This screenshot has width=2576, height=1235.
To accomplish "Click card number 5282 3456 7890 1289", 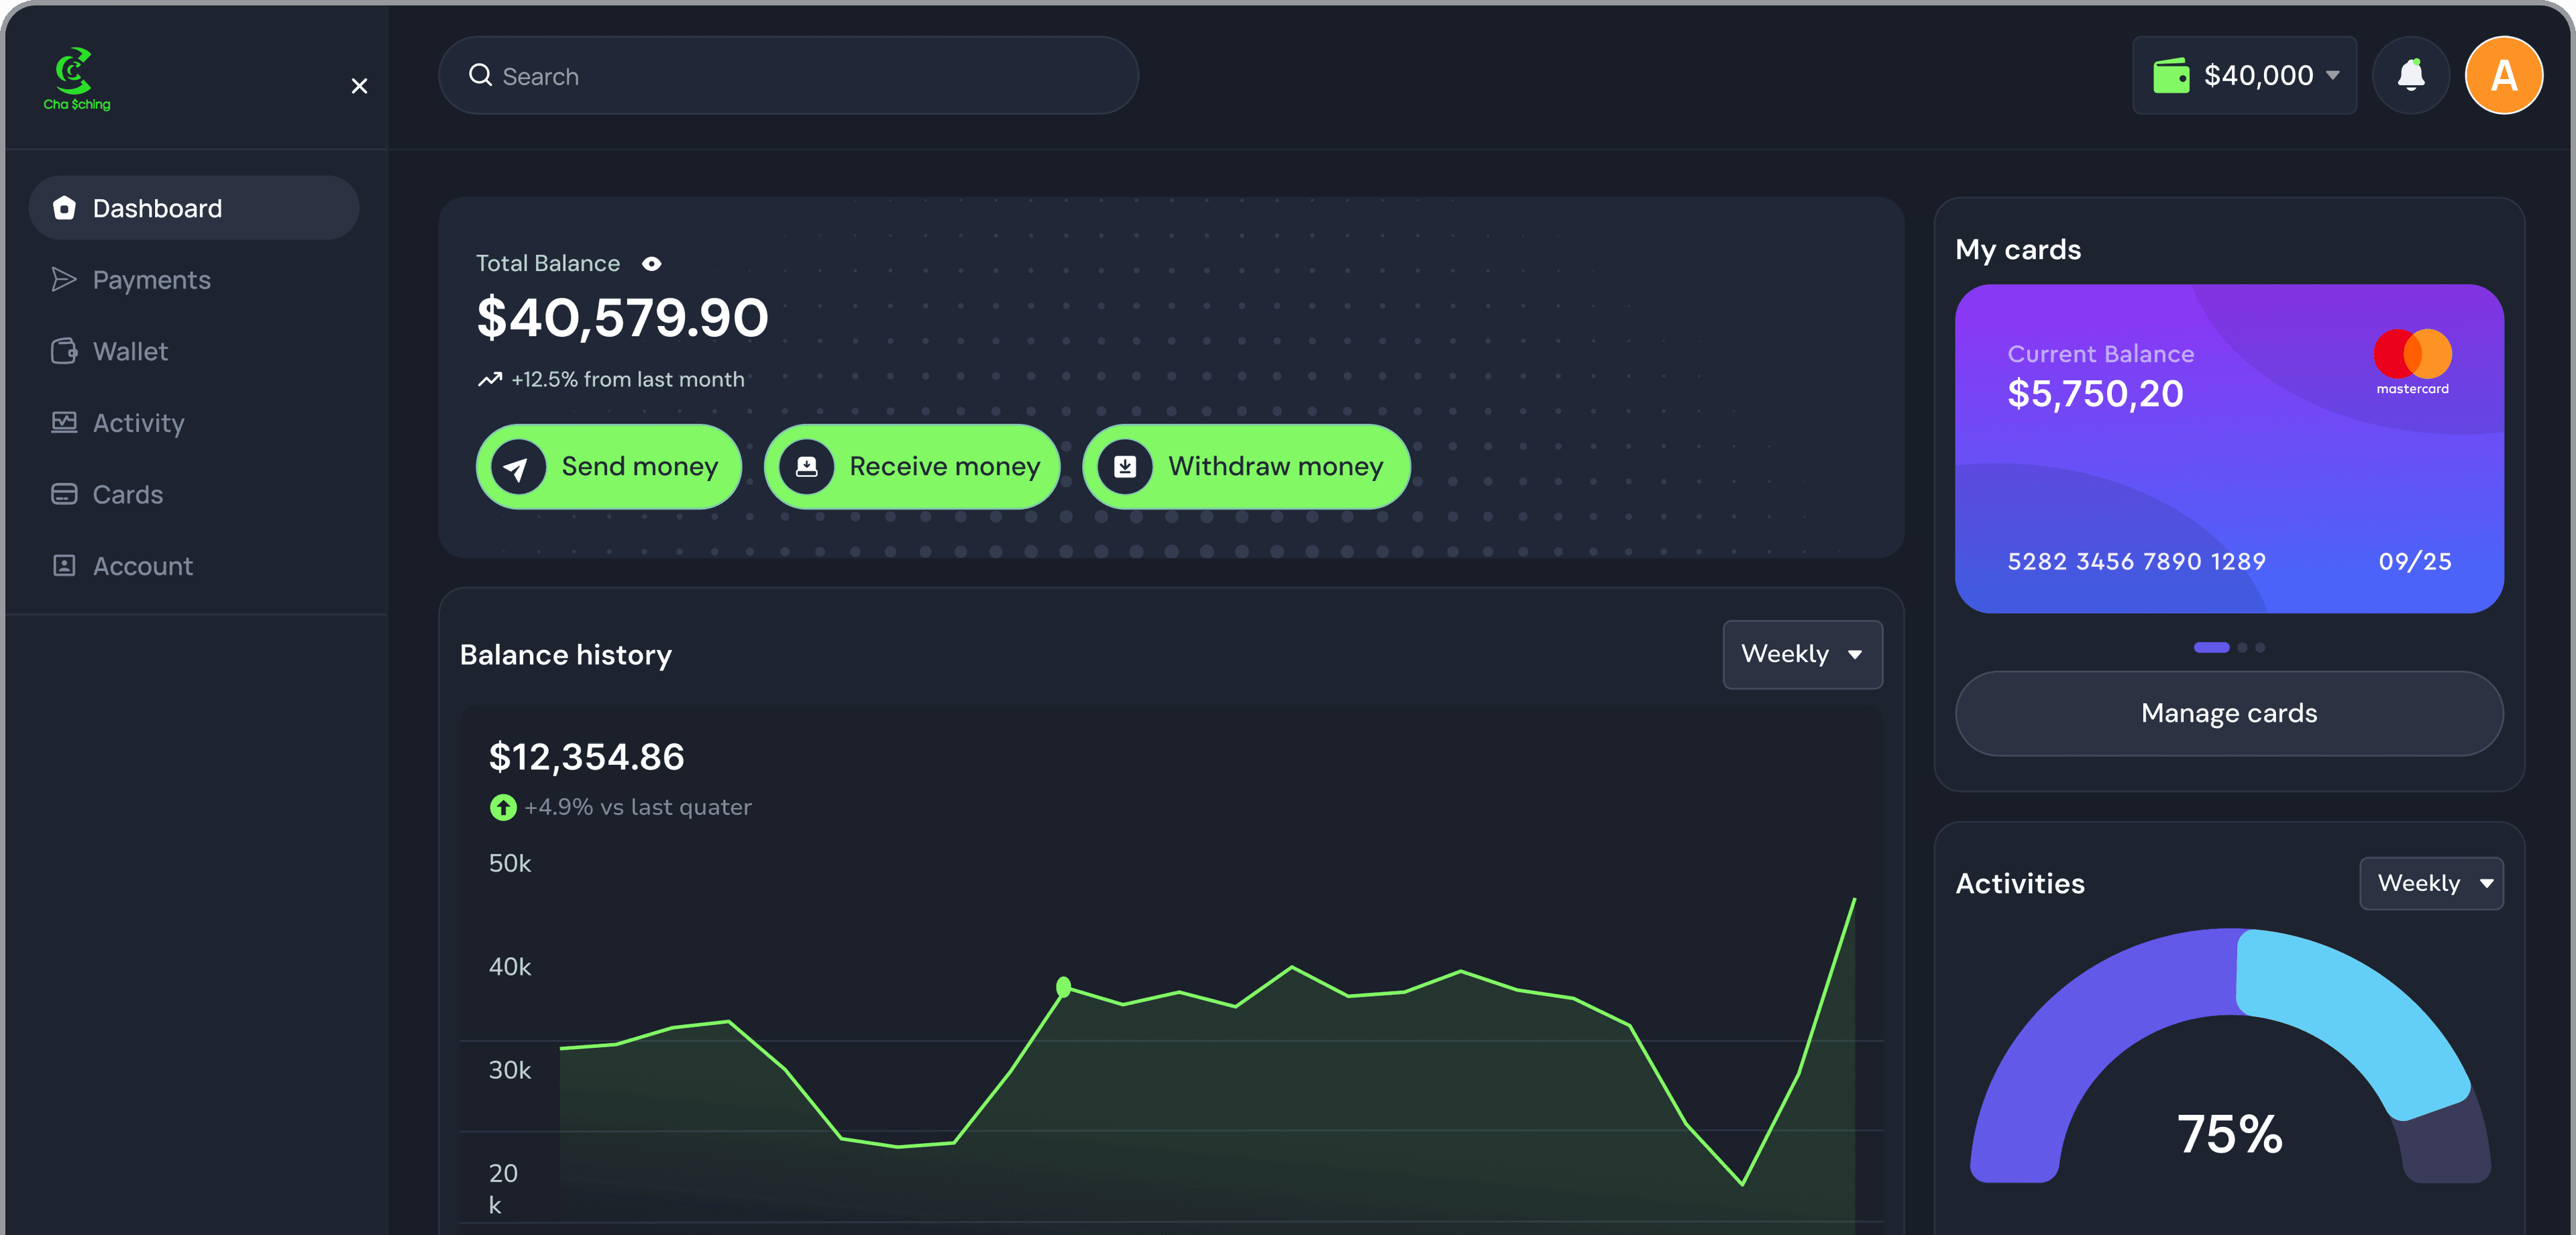I will (x=2136, y=562).
